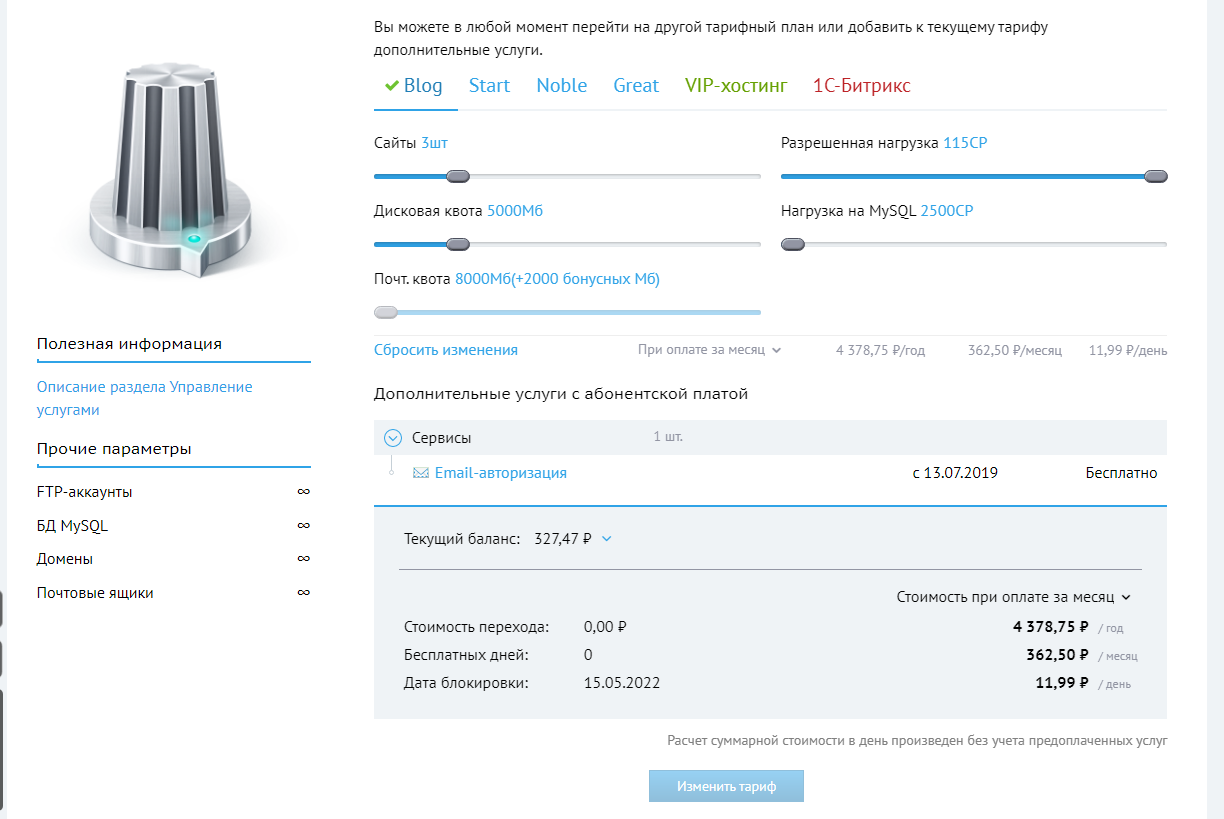
Task: Collapse the Сервисы section with circle chevron
Action: point(393,438)
